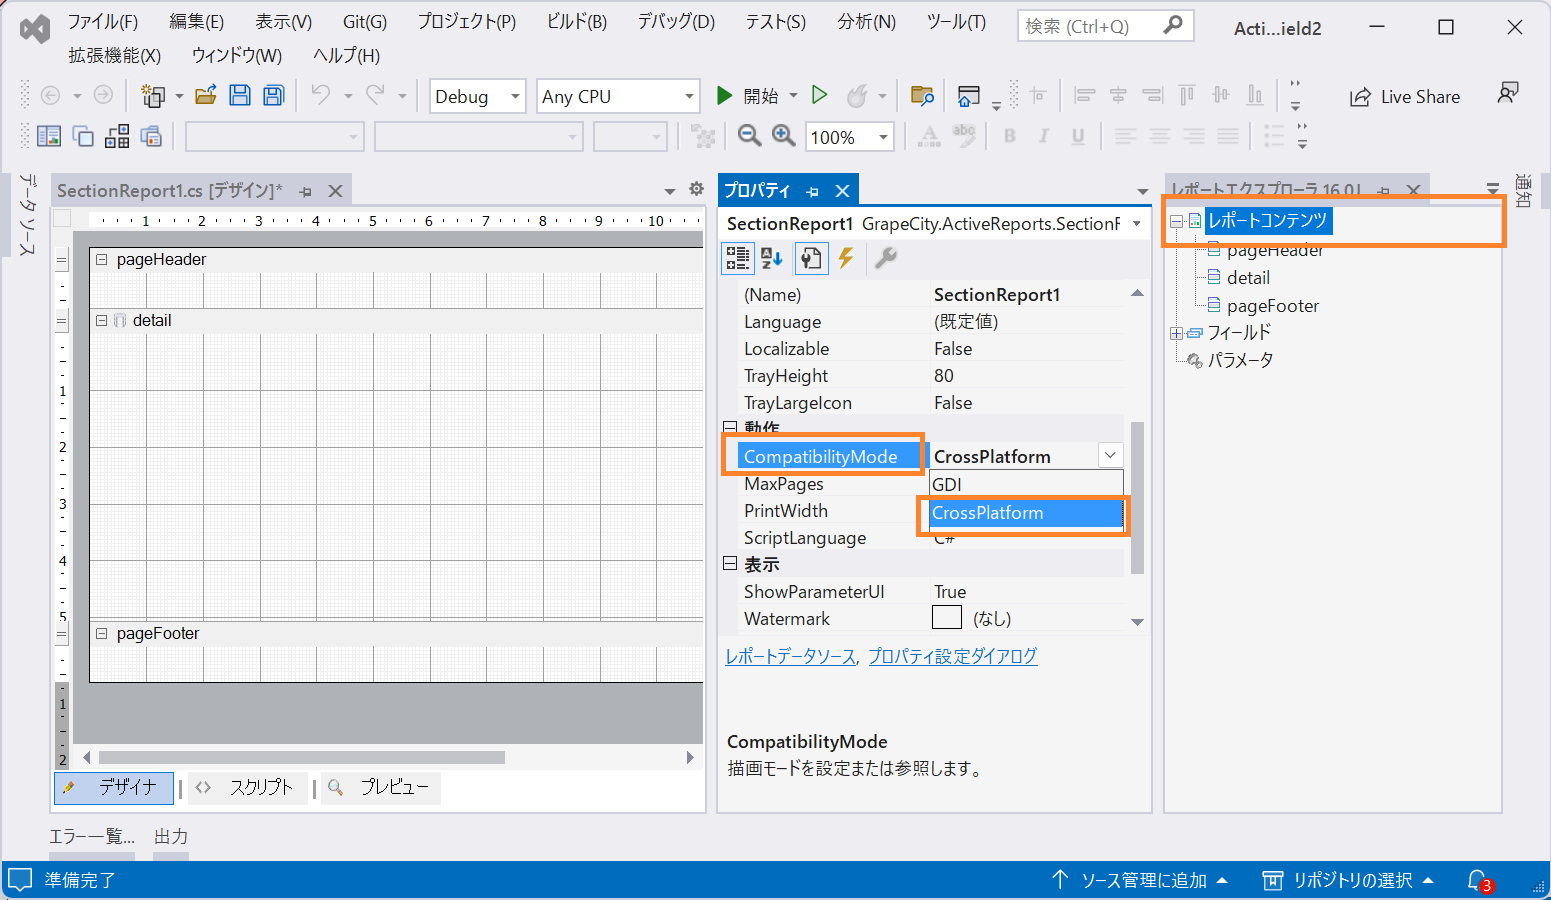Click ソース管理に追加 in status bar
This screenshot has width=1551, height=900.
tap(1139, 880)
